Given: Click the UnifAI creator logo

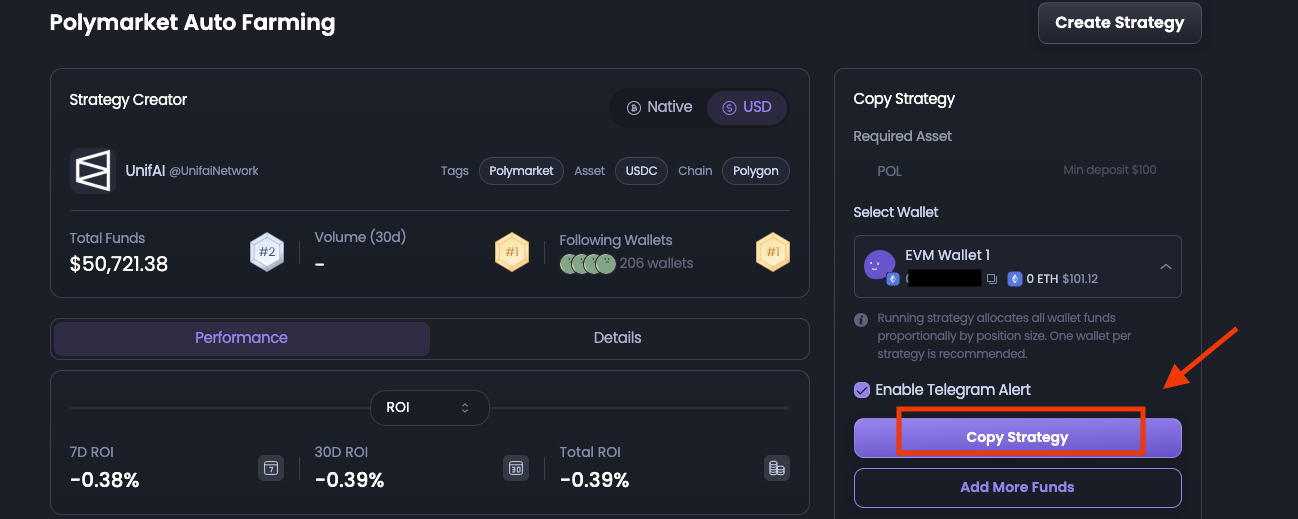Looking at the screenshot, I should (x=93, y=171).
